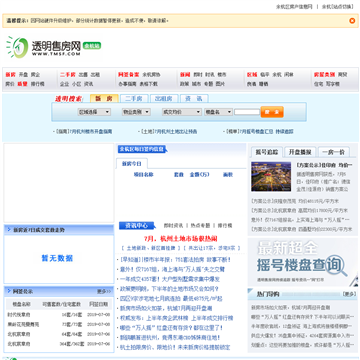Select the 新房 search tab
This screenshot has width=360, height=360.
click(x=104, y=98)
